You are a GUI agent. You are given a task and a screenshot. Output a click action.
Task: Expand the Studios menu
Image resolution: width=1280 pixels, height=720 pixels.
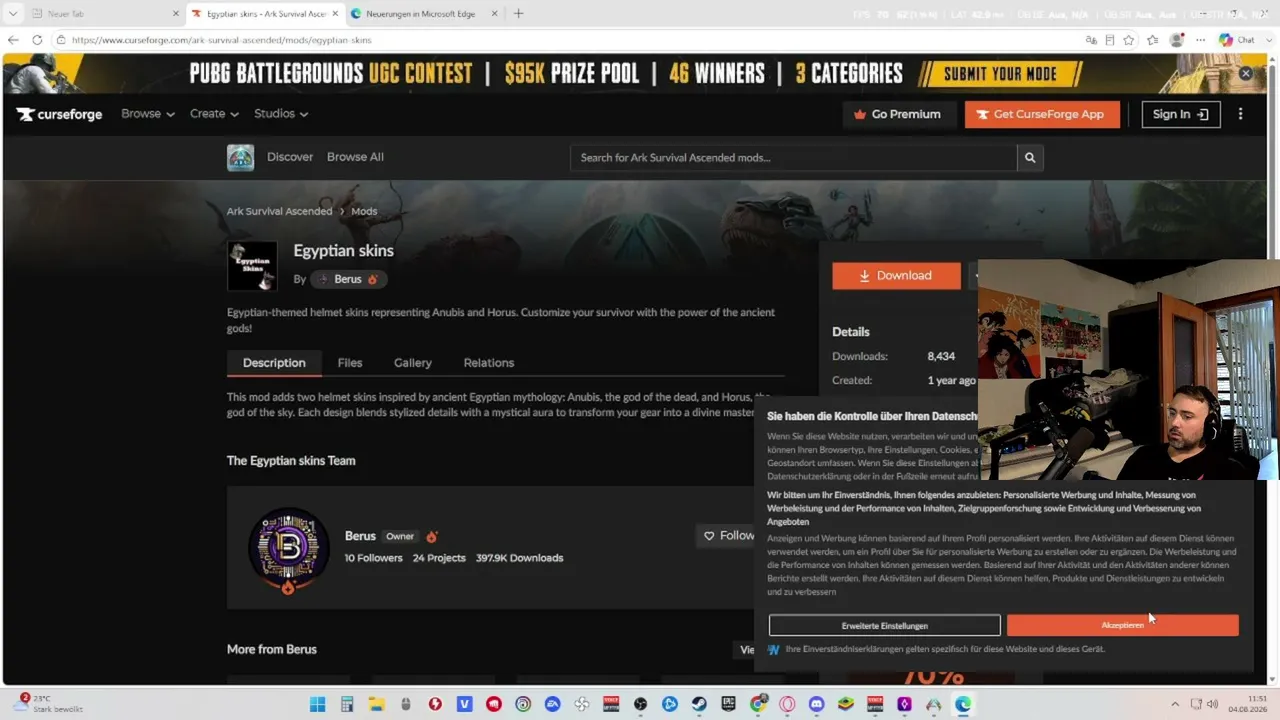(281, 114)
